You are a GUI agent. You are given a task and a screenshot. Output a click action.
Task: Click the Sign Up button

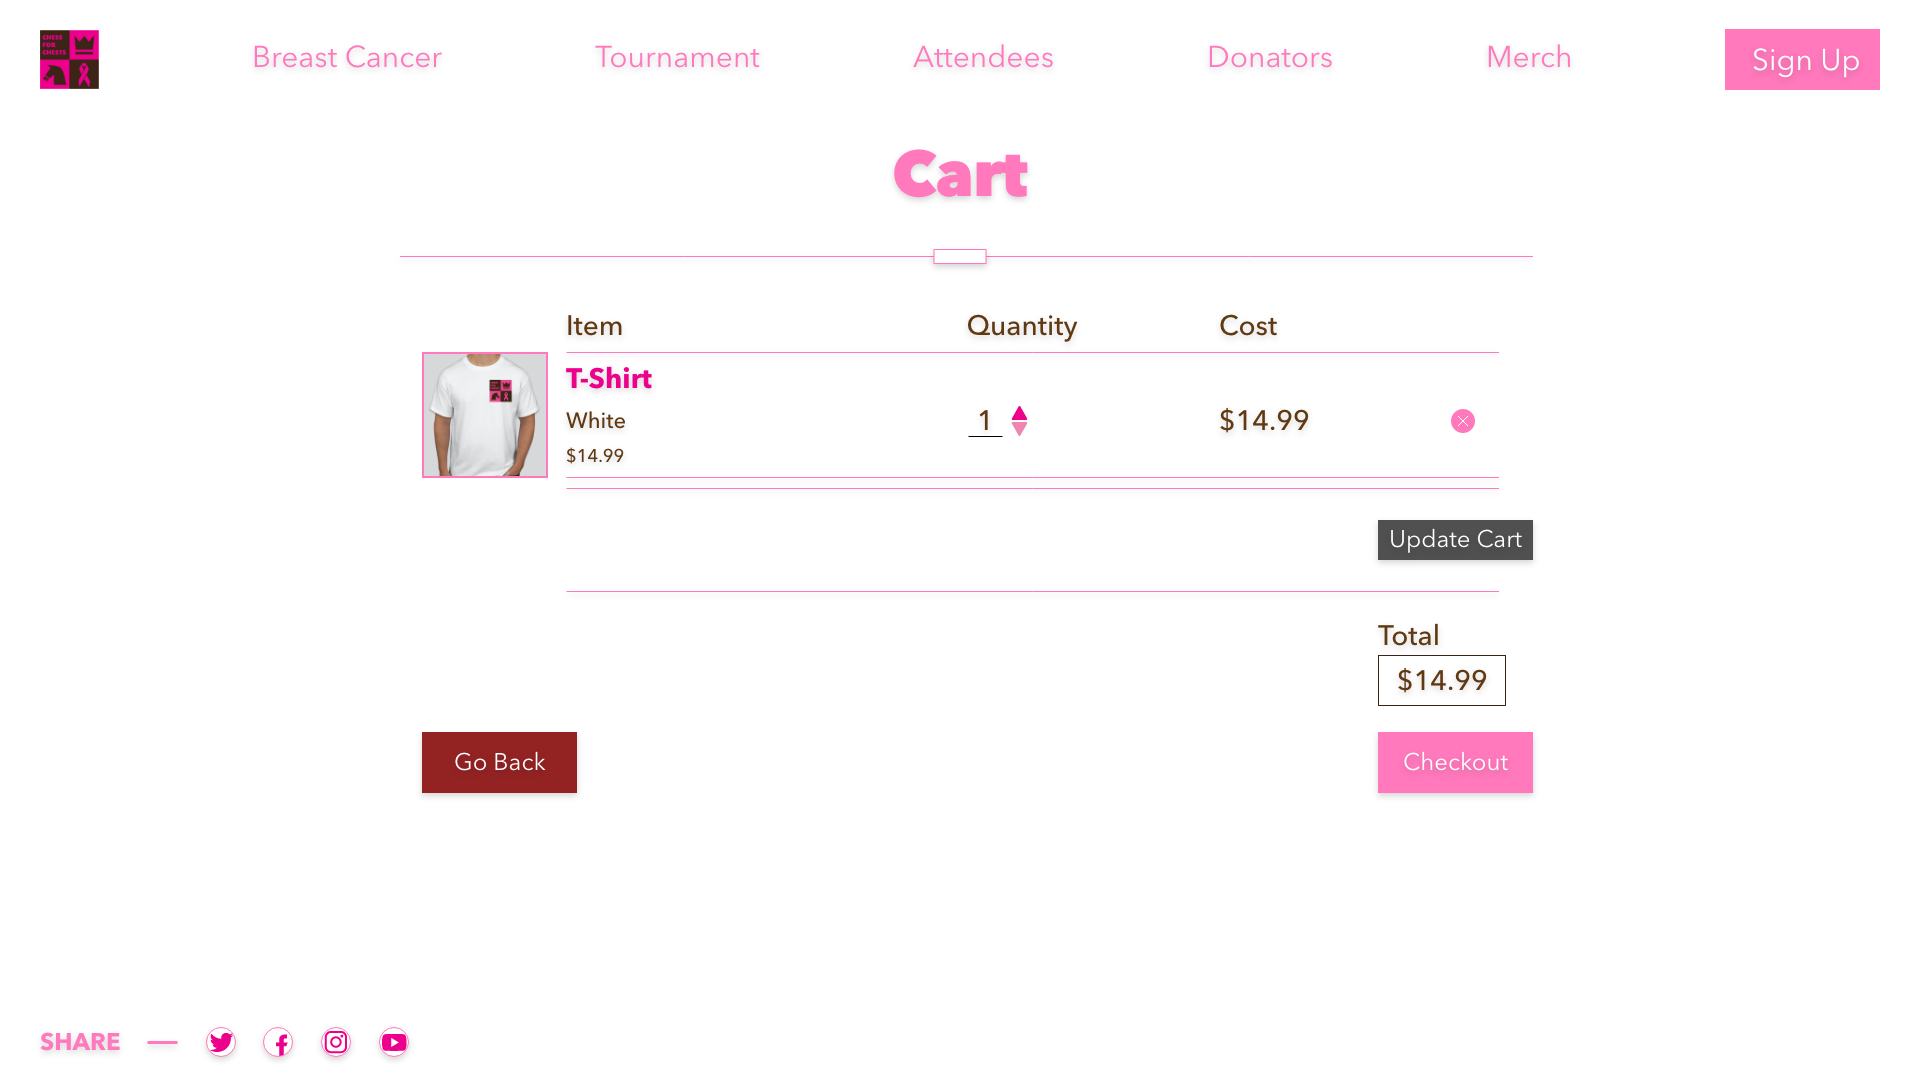[x=1802, y=60]
